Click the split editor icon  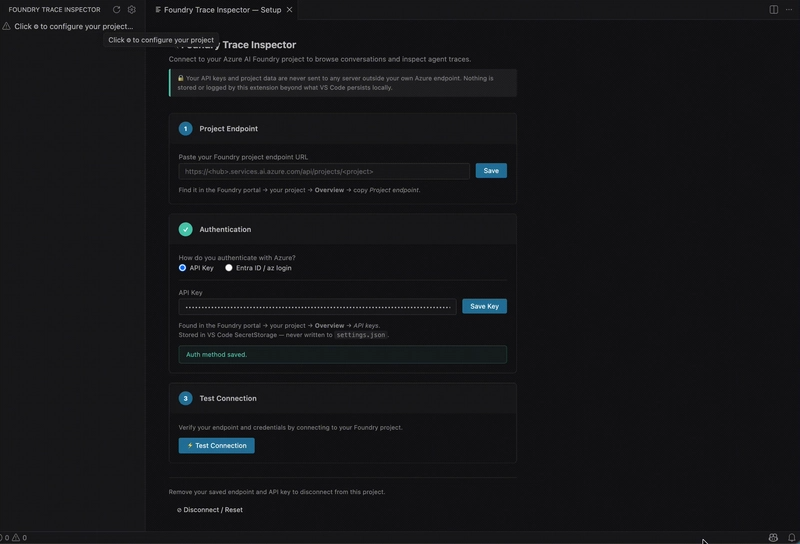pos(773,10)
